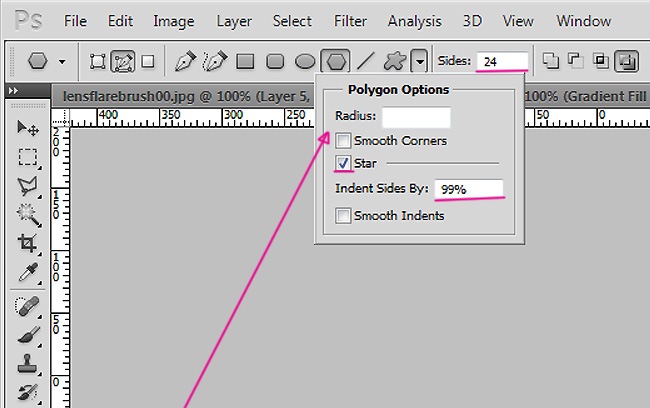Viewport: 650px width, 408px height.
Task: Select the Fill Pixels mode icon
Action: 148,62
